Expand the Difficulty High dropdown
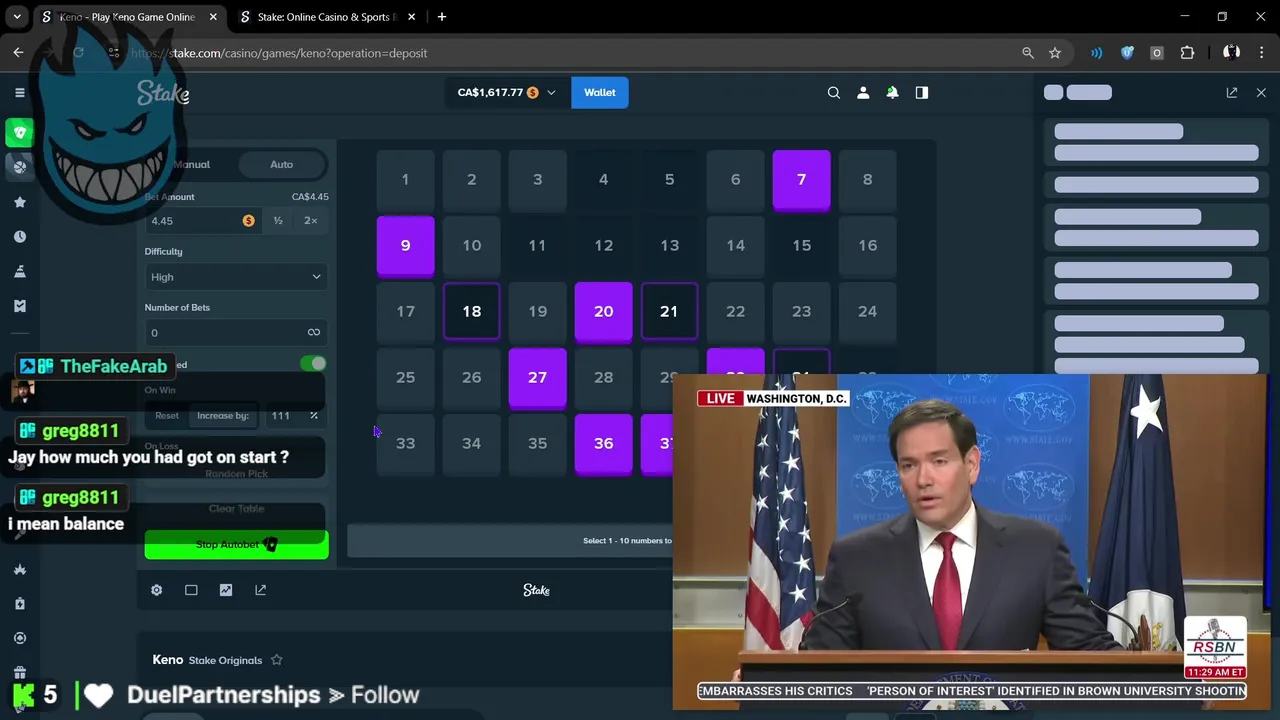This screenshot has width=1280, height=720. (236, 277)
